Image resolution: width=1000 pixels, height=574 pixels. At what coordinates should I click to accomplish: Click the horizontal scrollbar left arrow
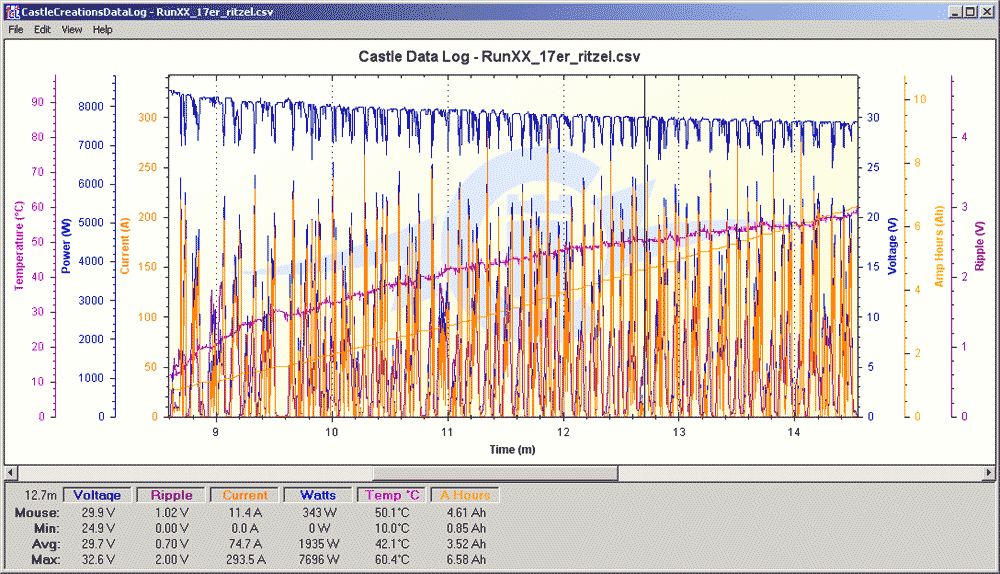pos(11,473)
